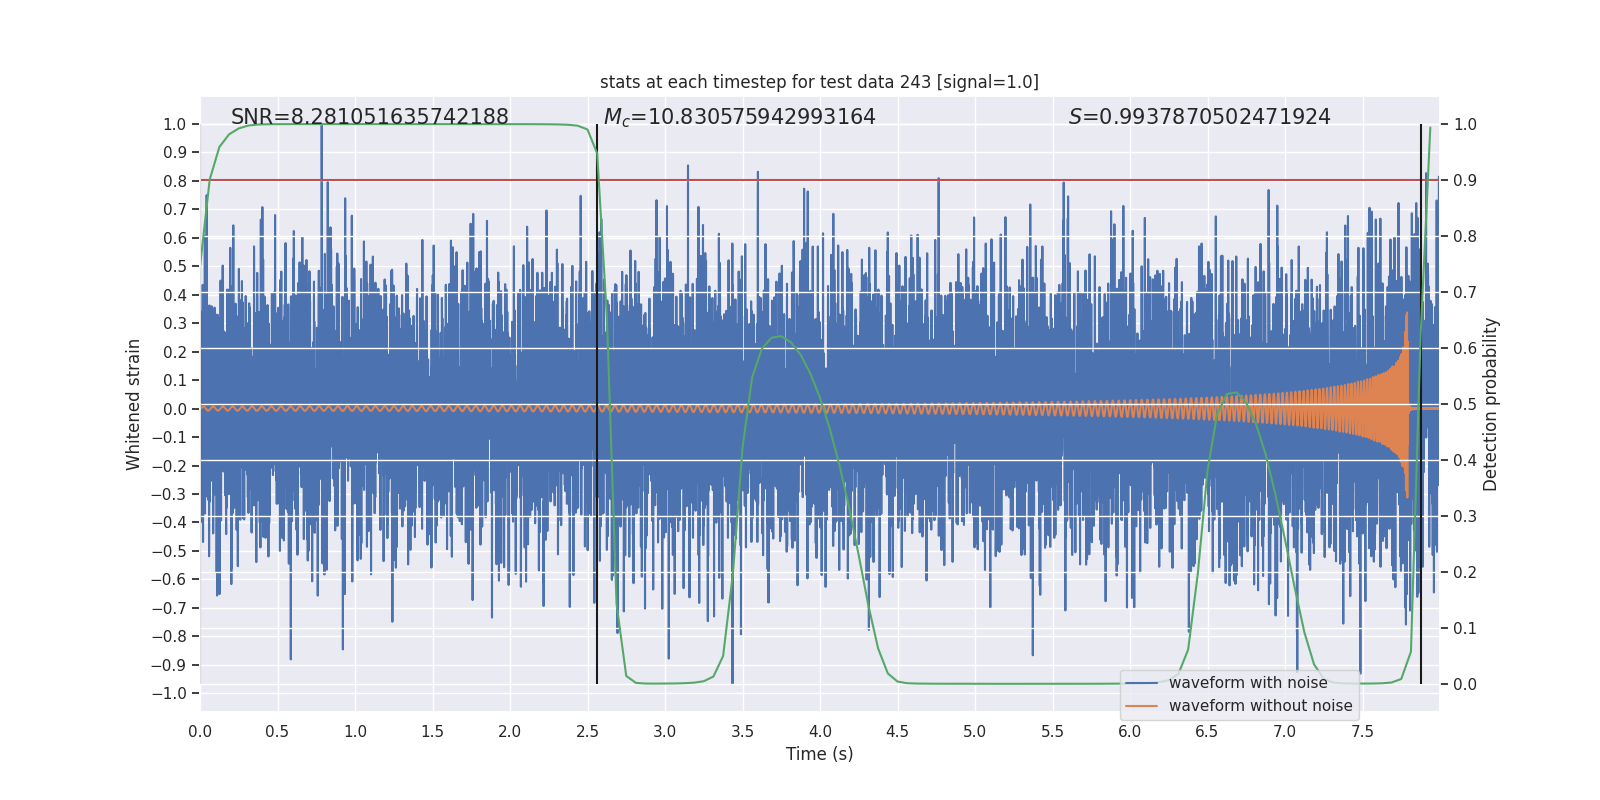Click the vertical black marker near 2.5 seconds

click(597, 404)
